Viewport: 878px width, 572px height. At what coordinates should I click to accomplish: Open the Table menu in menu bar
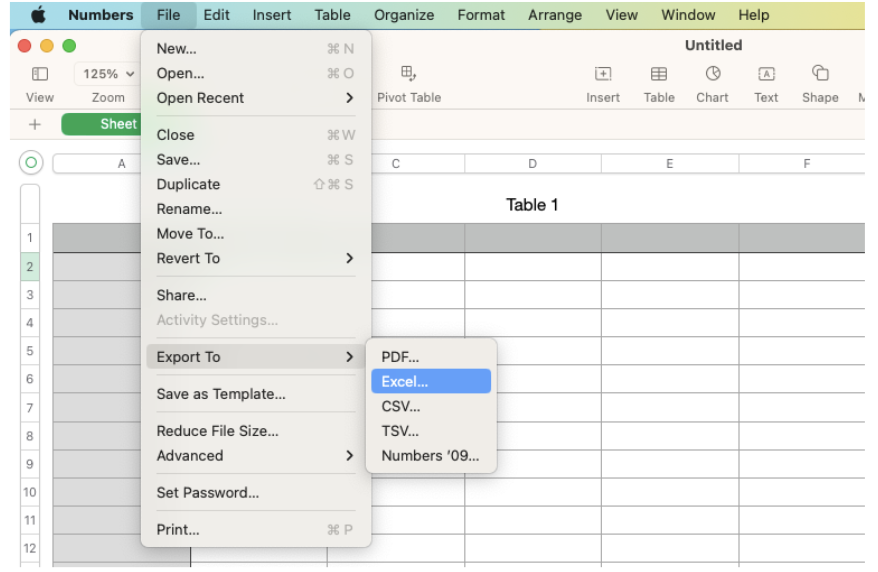332,15
